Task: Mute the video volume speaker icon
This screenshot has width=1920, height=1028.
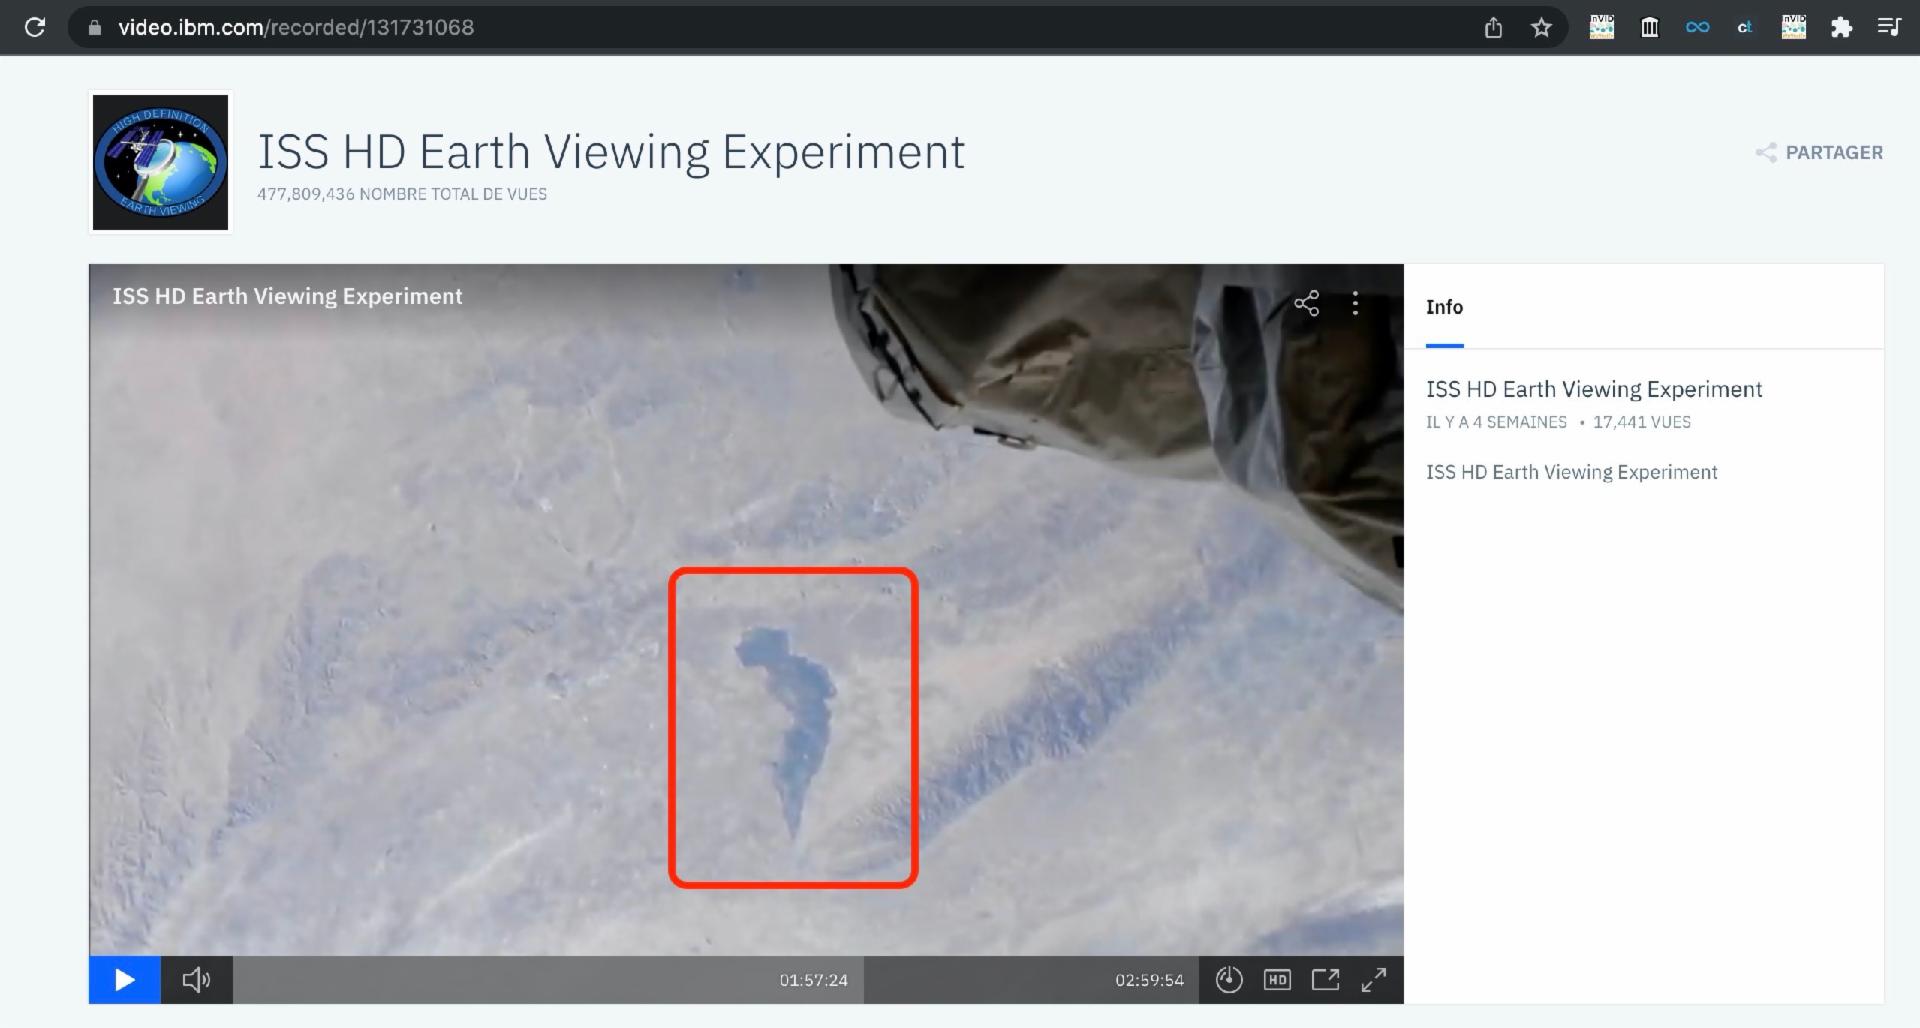Action: tap(196, 980)
